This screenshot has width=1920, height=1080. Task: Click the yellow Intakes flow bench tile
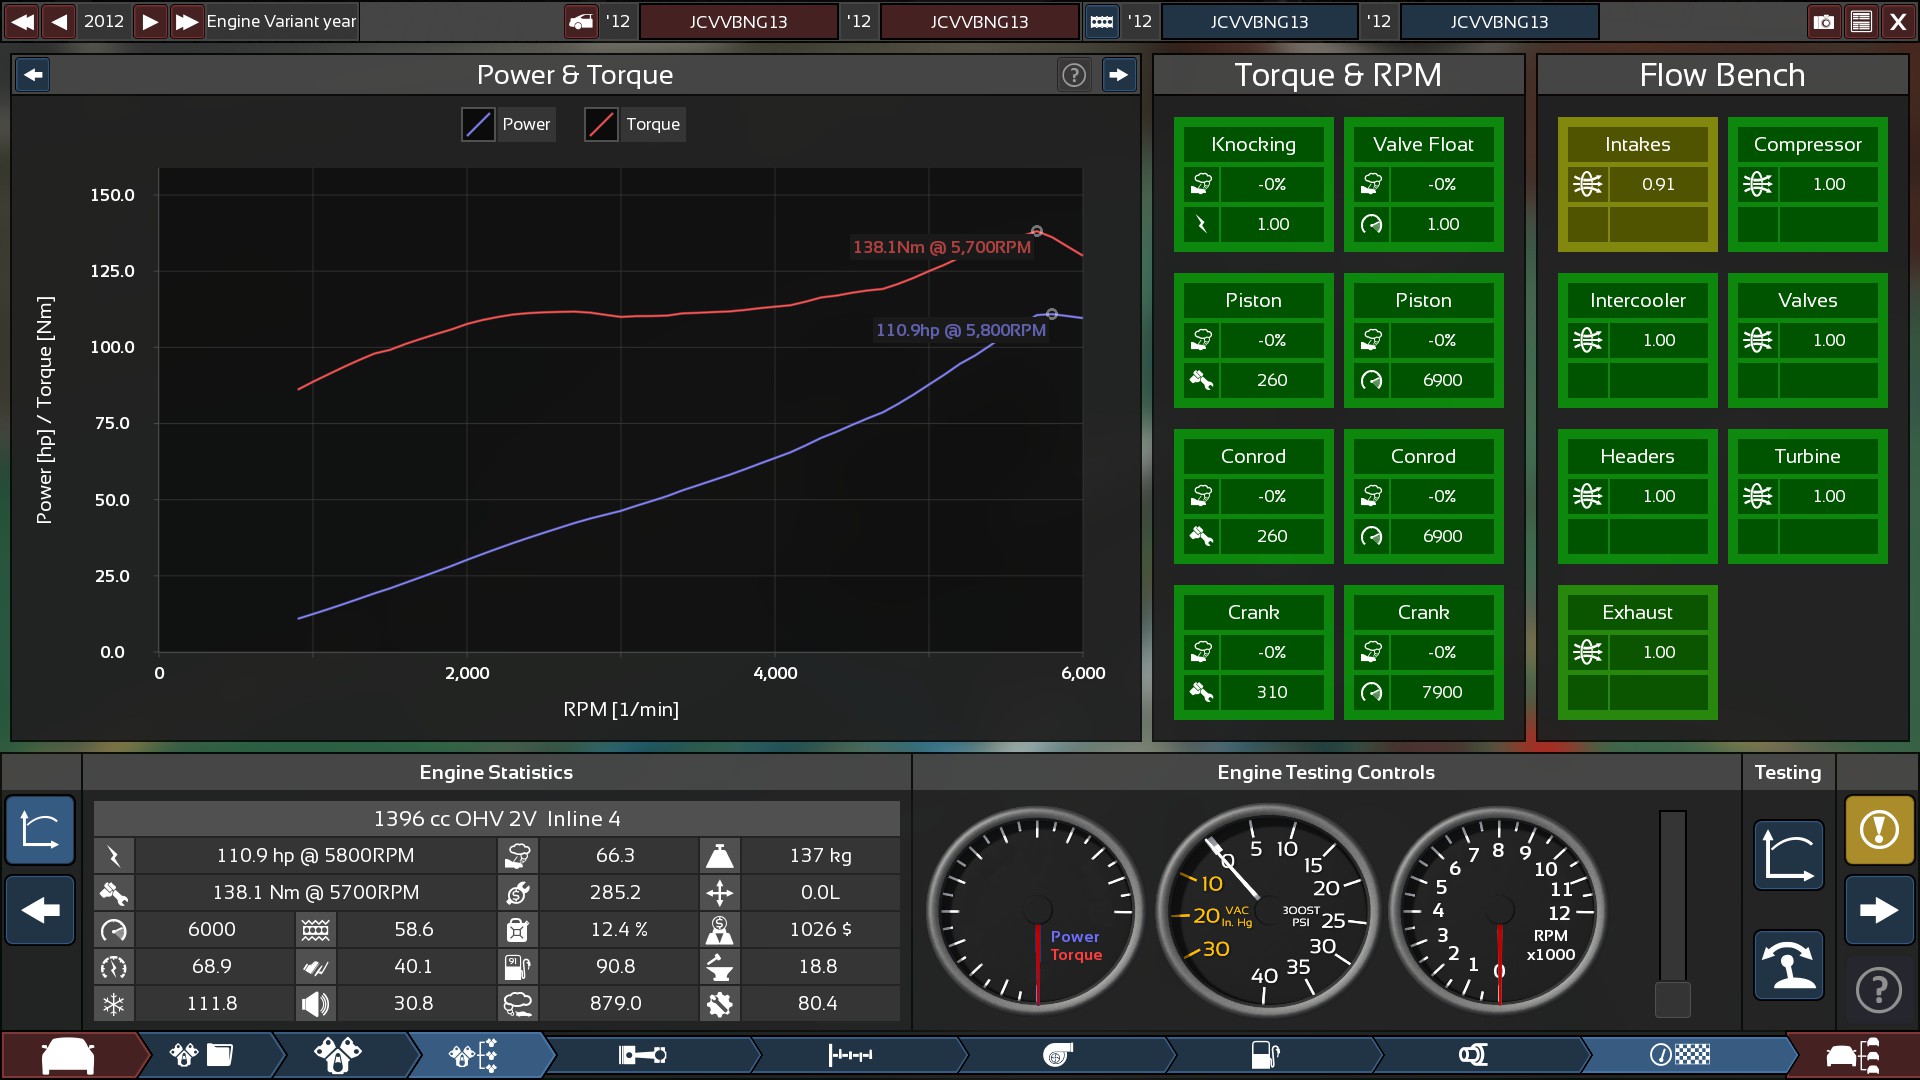click(x=1637, y=184)
